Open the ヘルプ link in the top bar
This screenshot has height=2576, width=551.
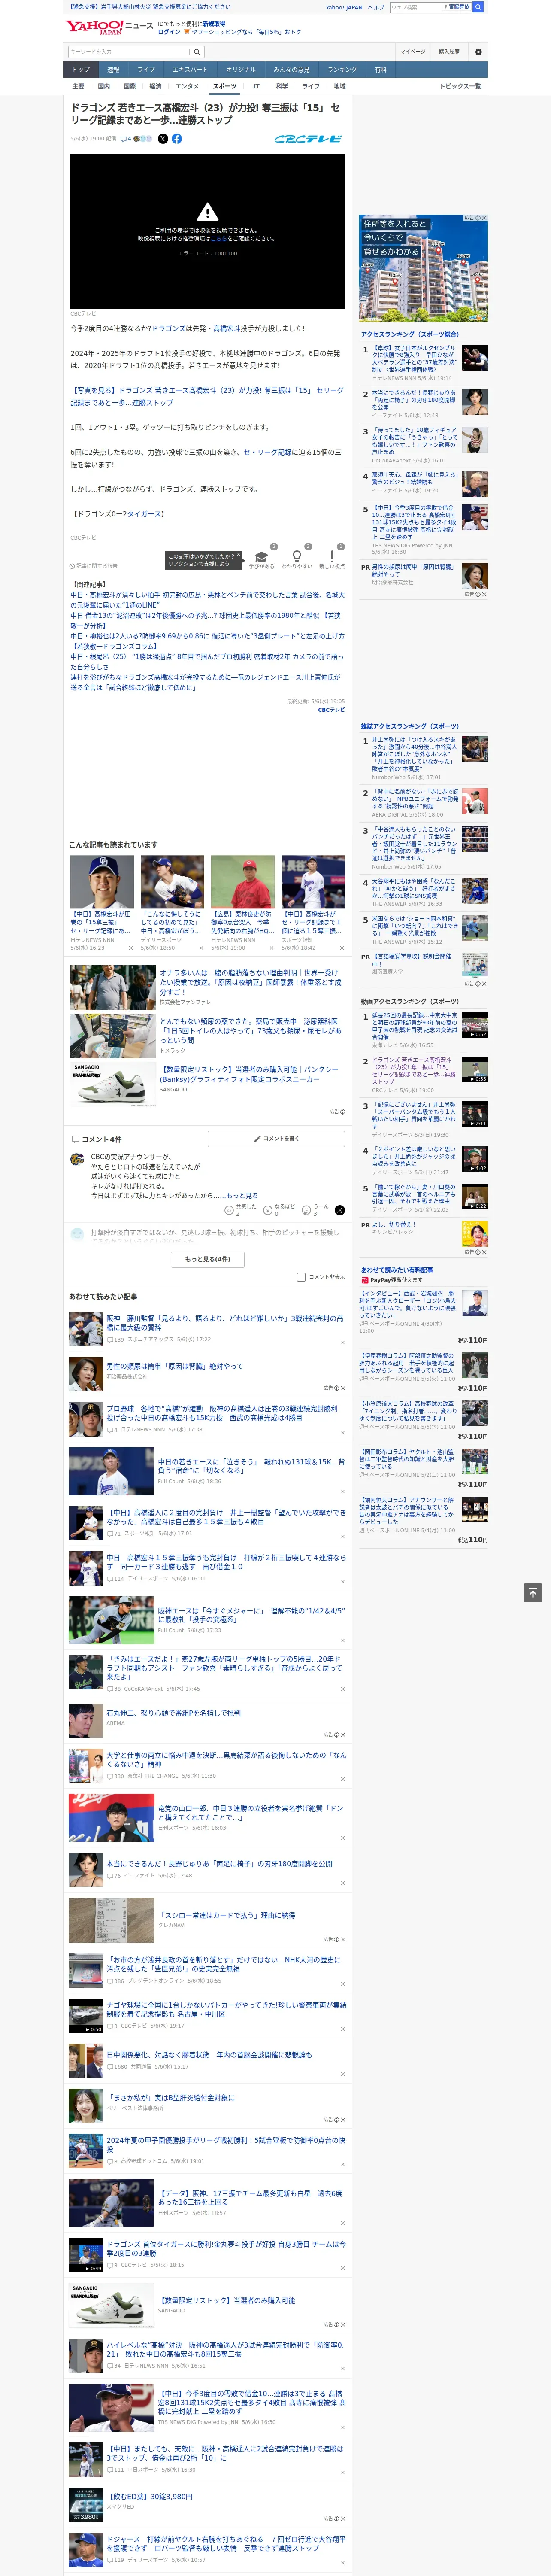(376, 7)
